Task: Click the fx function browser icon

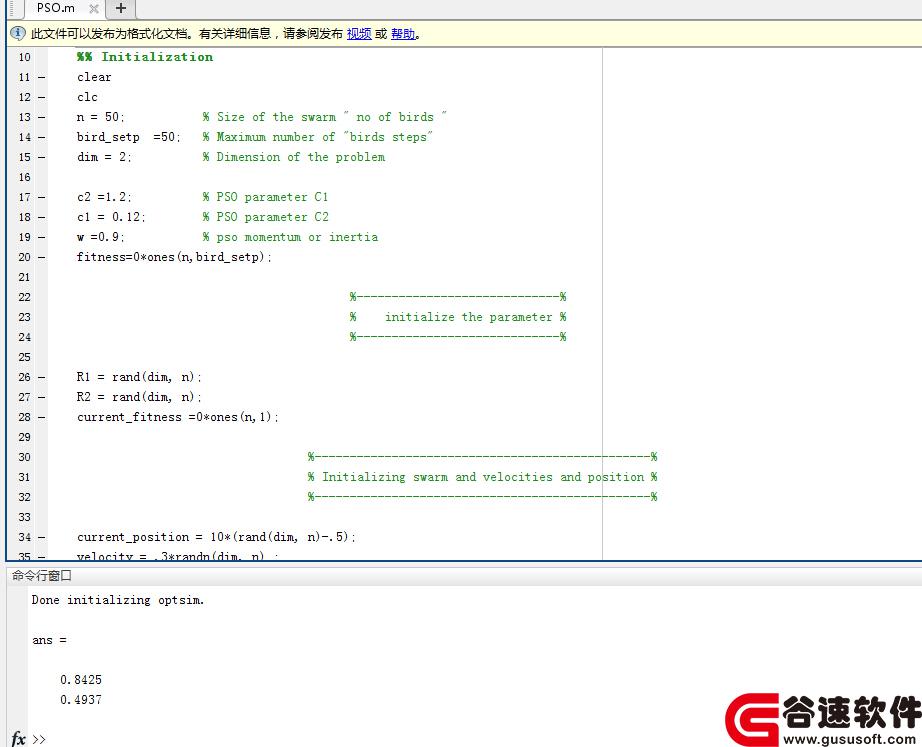Action: [18, 738]
